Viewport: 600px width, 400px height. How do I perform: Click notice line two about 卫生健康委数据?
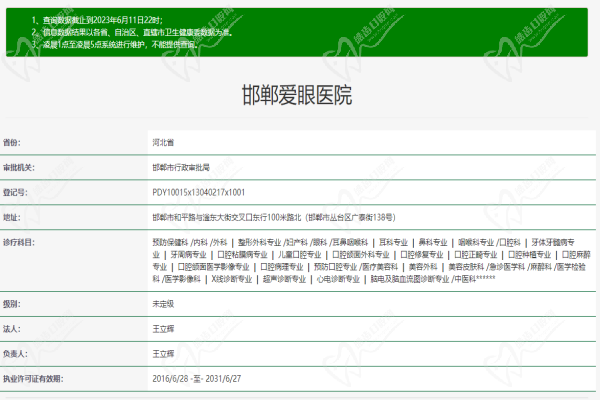132,32
